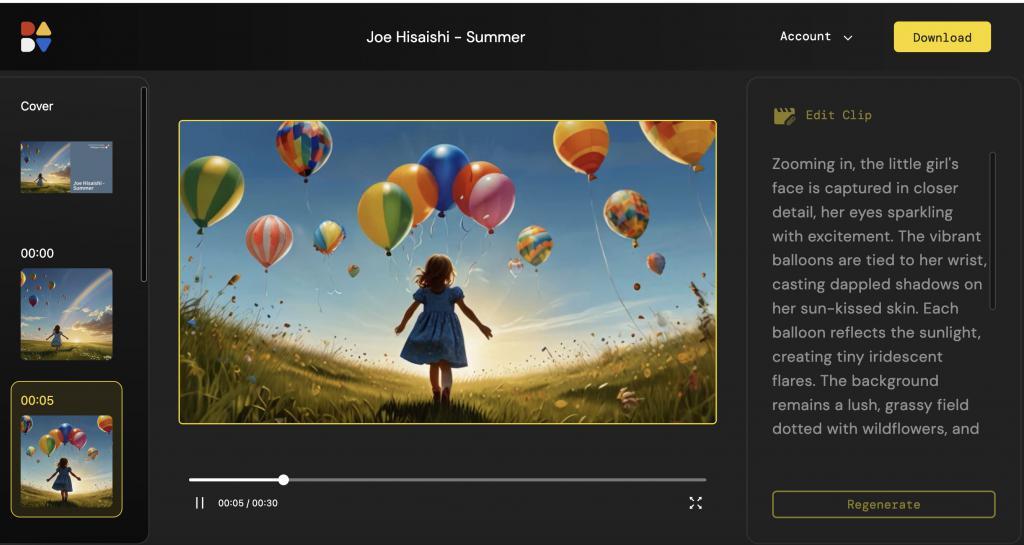This screenshot has height=545, width=1024.
Task: Click the 'Cover' label in sidebar
Action: point(37,106)
